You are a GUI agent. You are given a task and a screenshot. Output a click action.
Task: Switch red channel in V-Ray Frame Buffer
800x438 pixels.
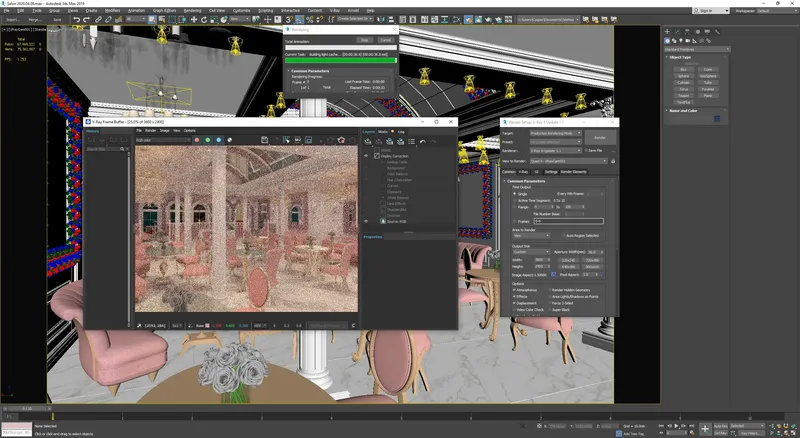tap(197, 140)
